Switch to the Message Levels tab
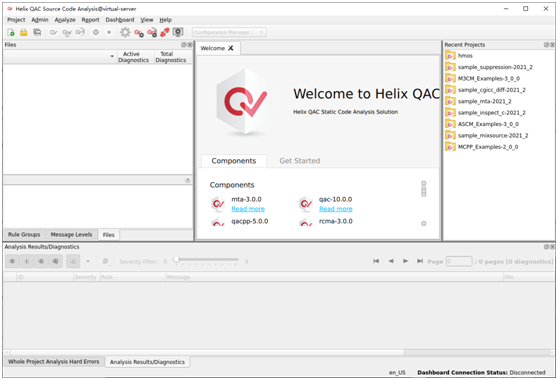The width and height of the screenshot is (558, 380). (71, 234)
